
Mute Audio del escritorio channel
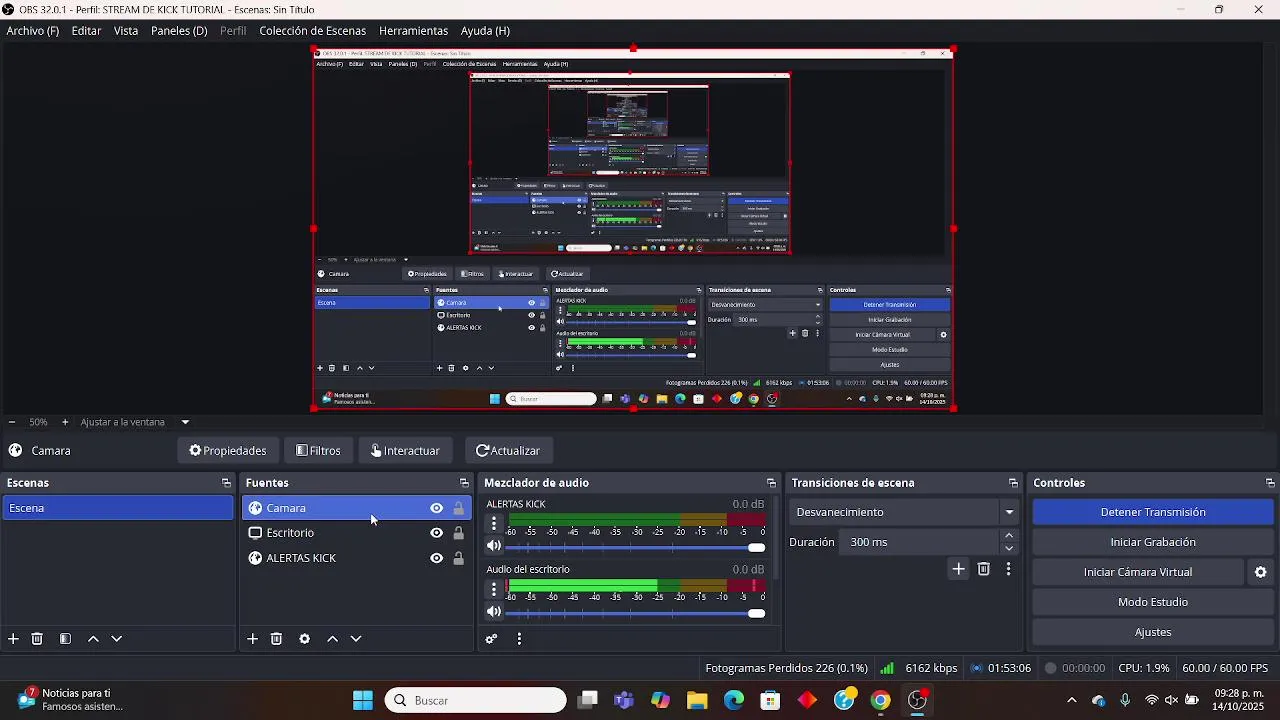point(494,612)
